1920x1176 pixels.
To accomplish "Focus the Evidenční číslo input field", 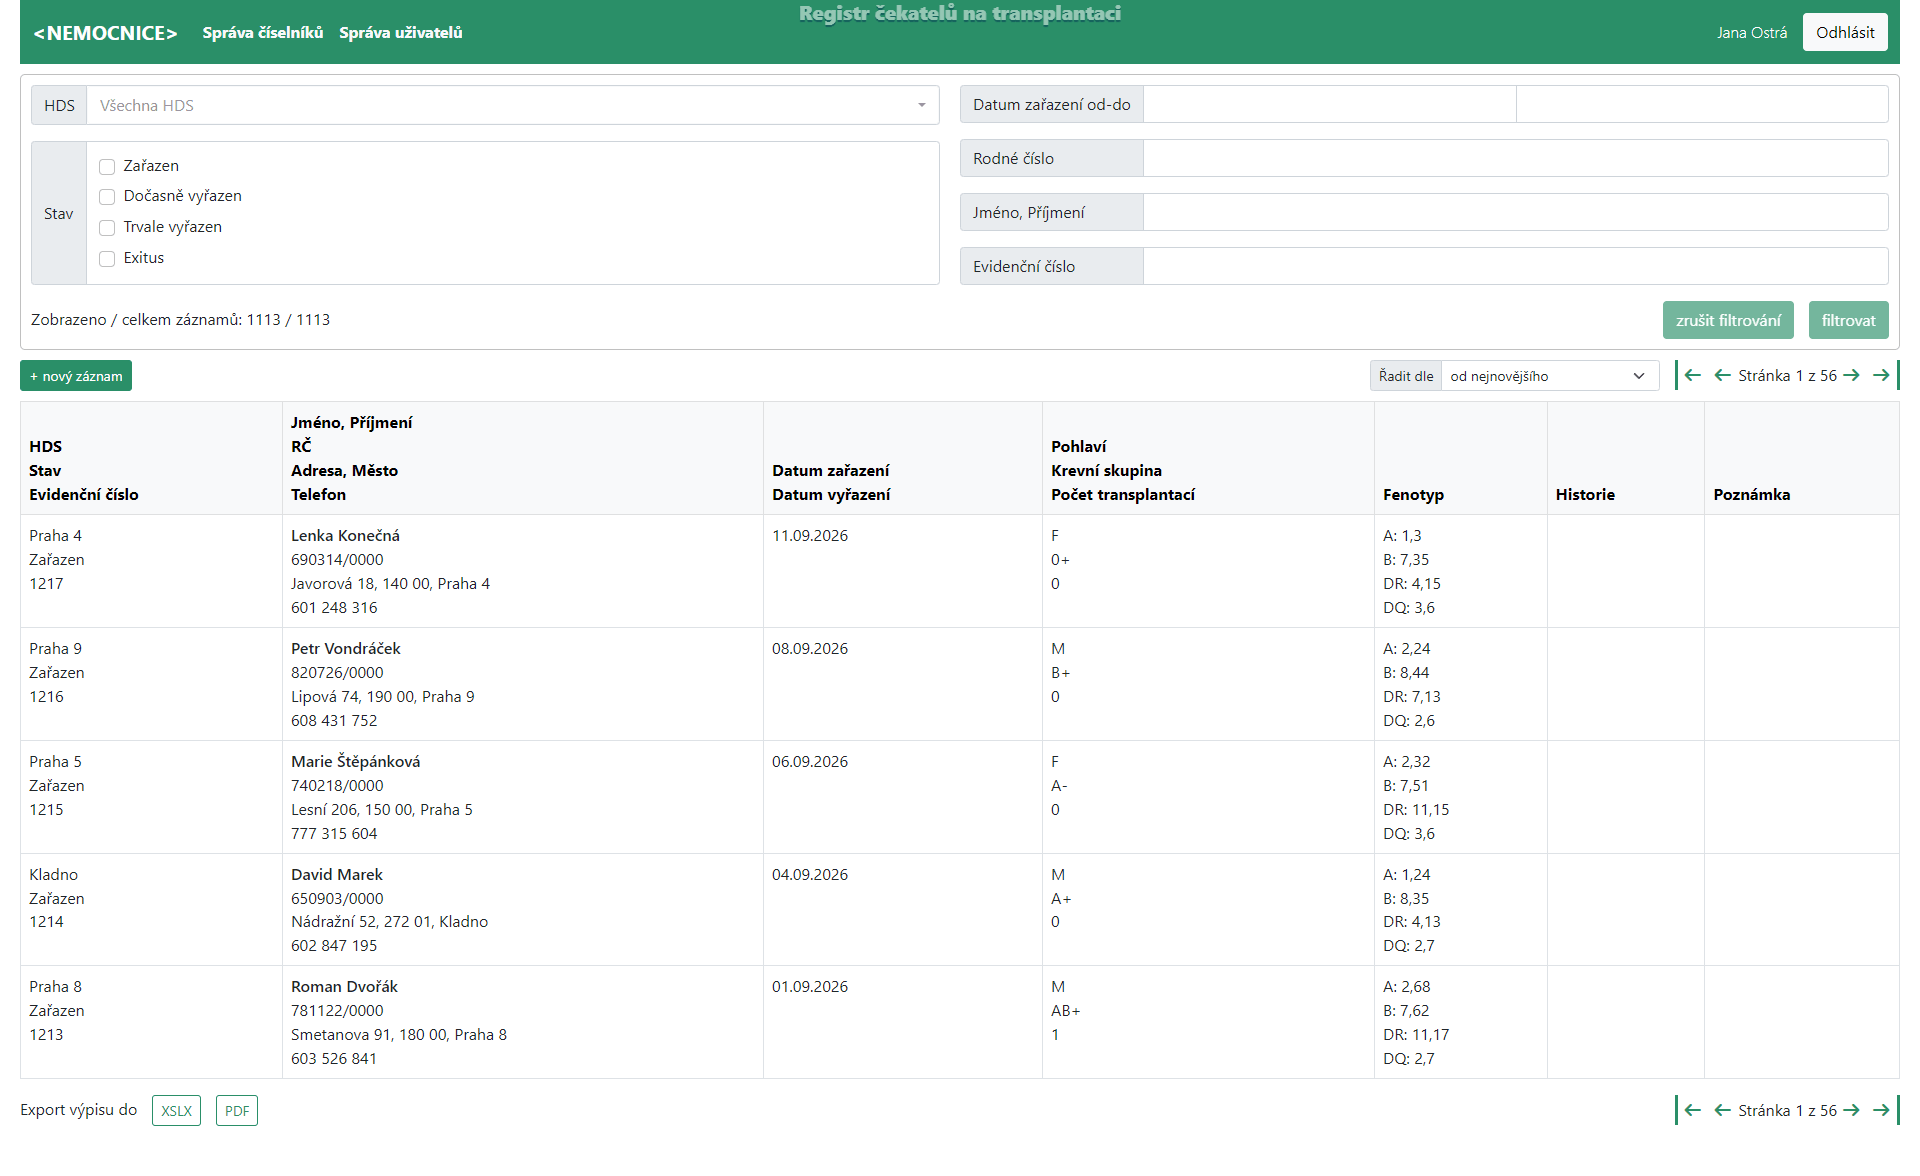I will pos(1515,266).
